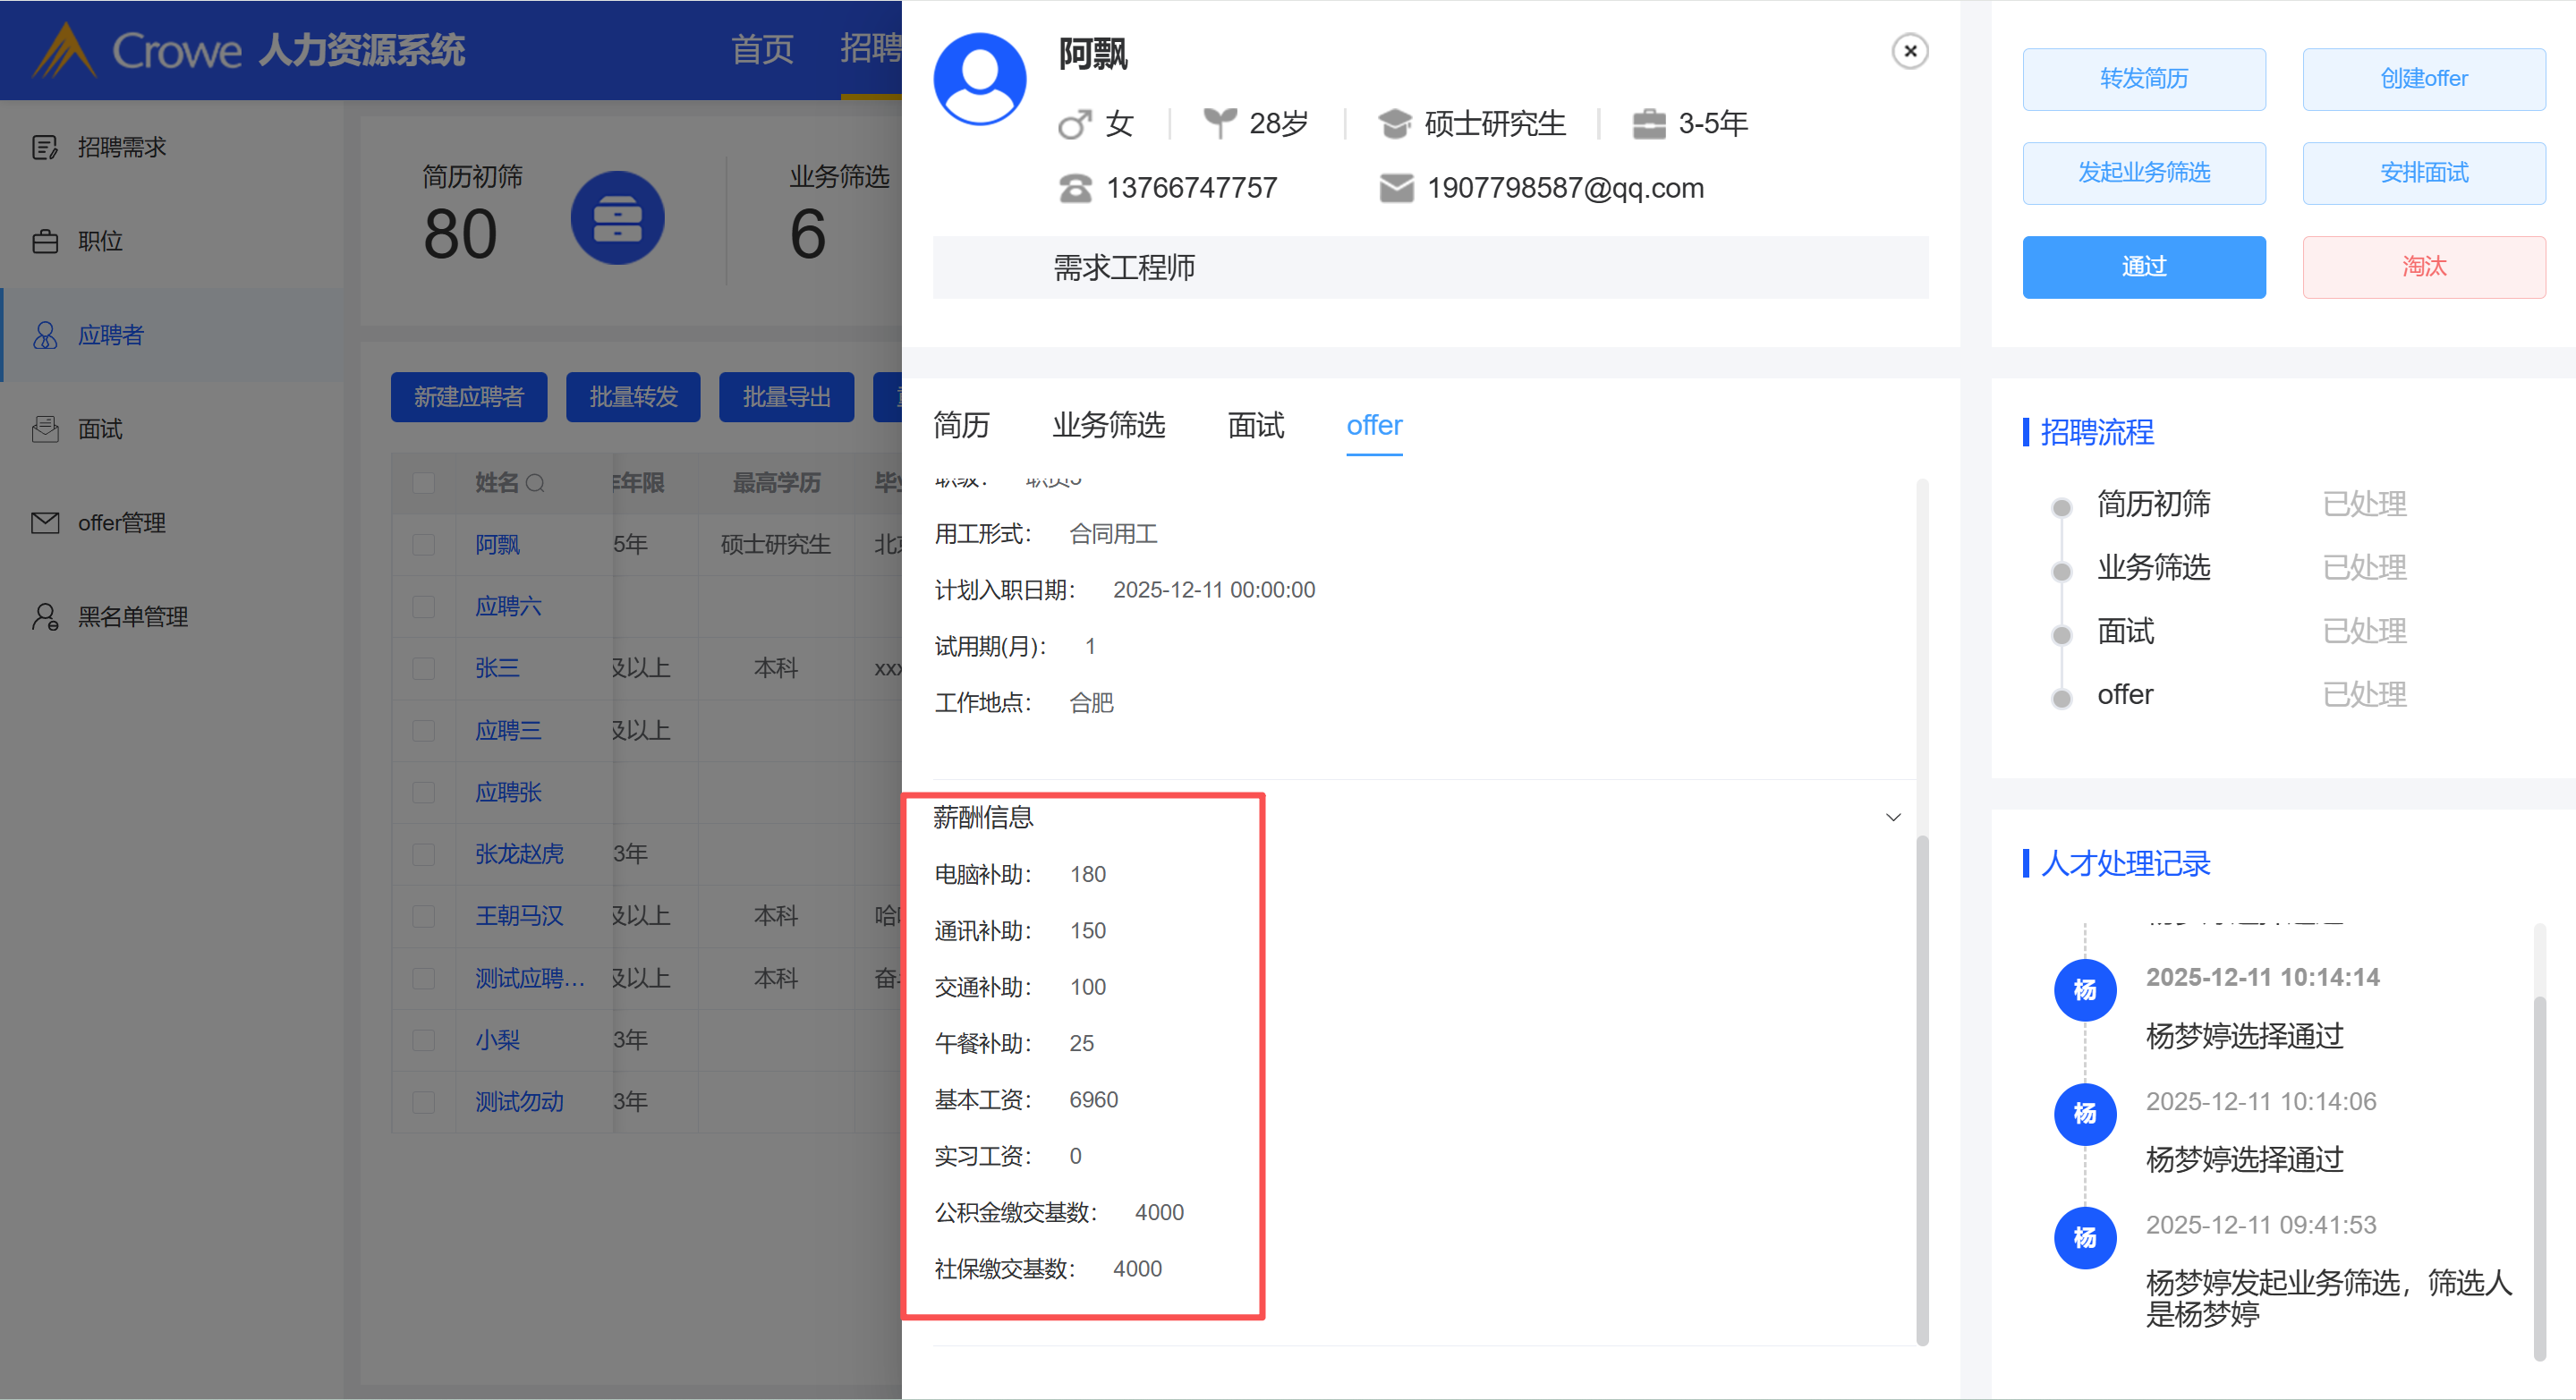Click the blue 通过 button
Viewport: 2576px width, 1400px height.
pos(2143,267)
